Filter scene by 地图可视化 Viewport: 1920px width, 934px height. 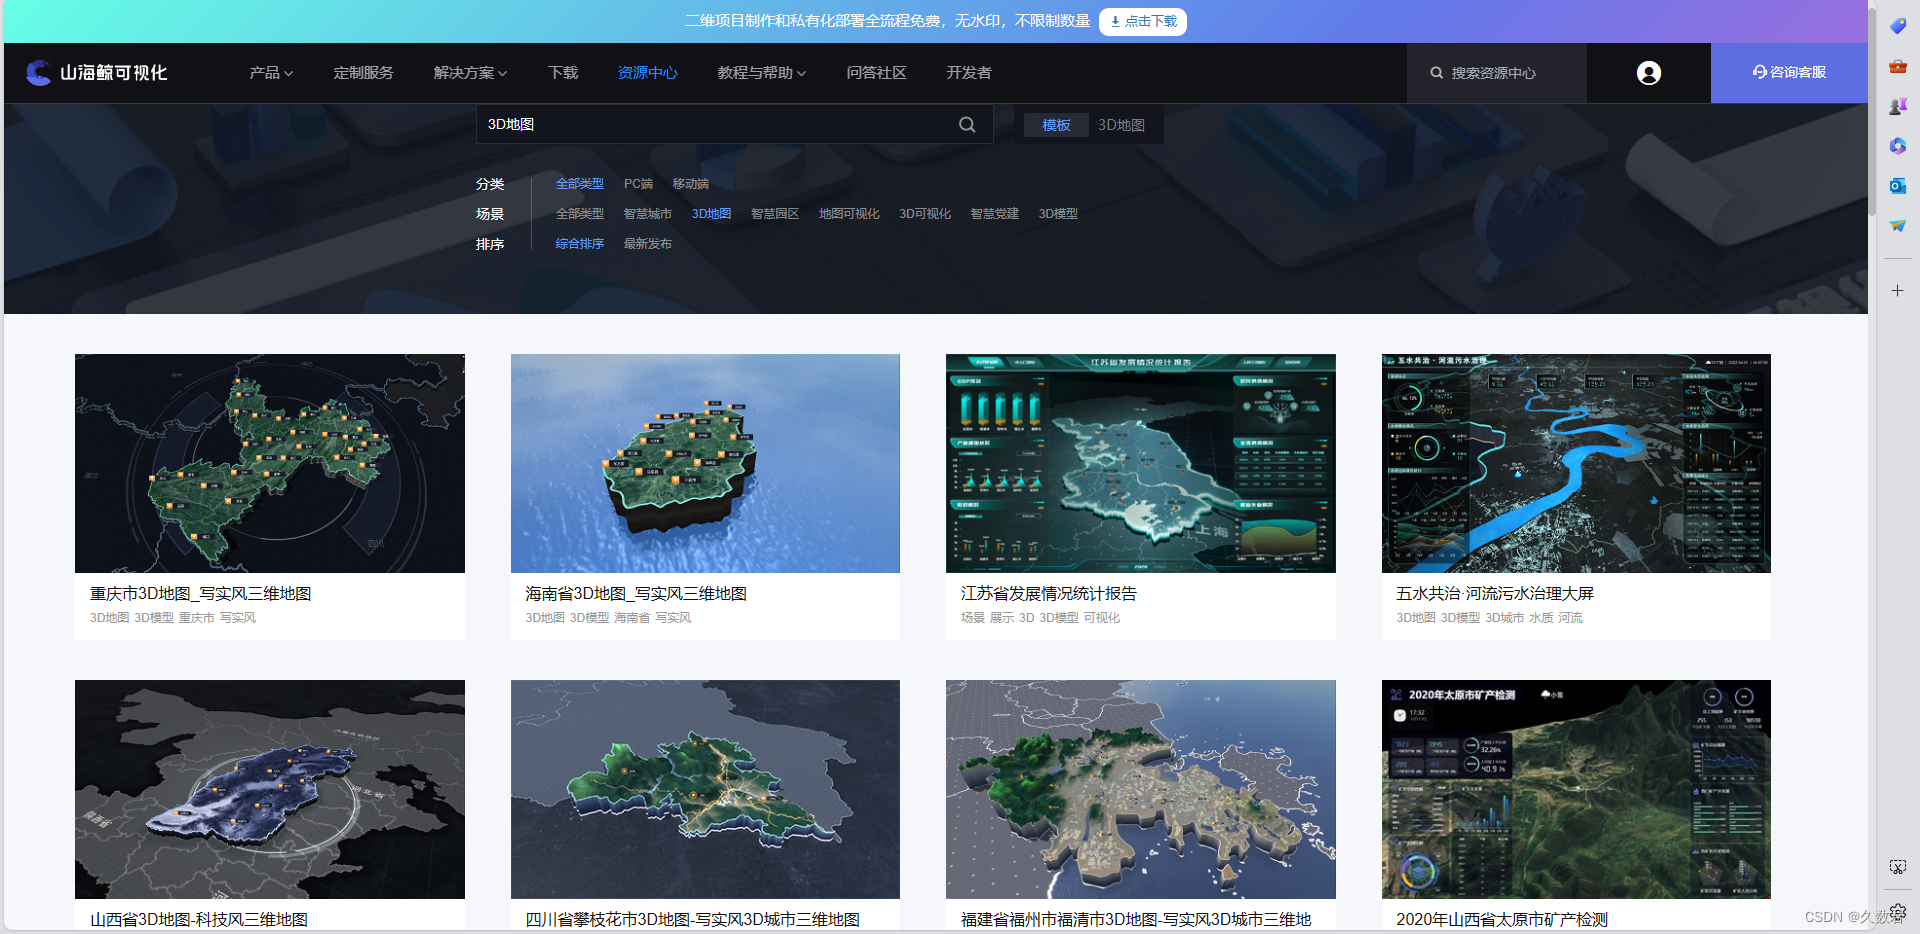pyautogui.click(x=849, y=214)
